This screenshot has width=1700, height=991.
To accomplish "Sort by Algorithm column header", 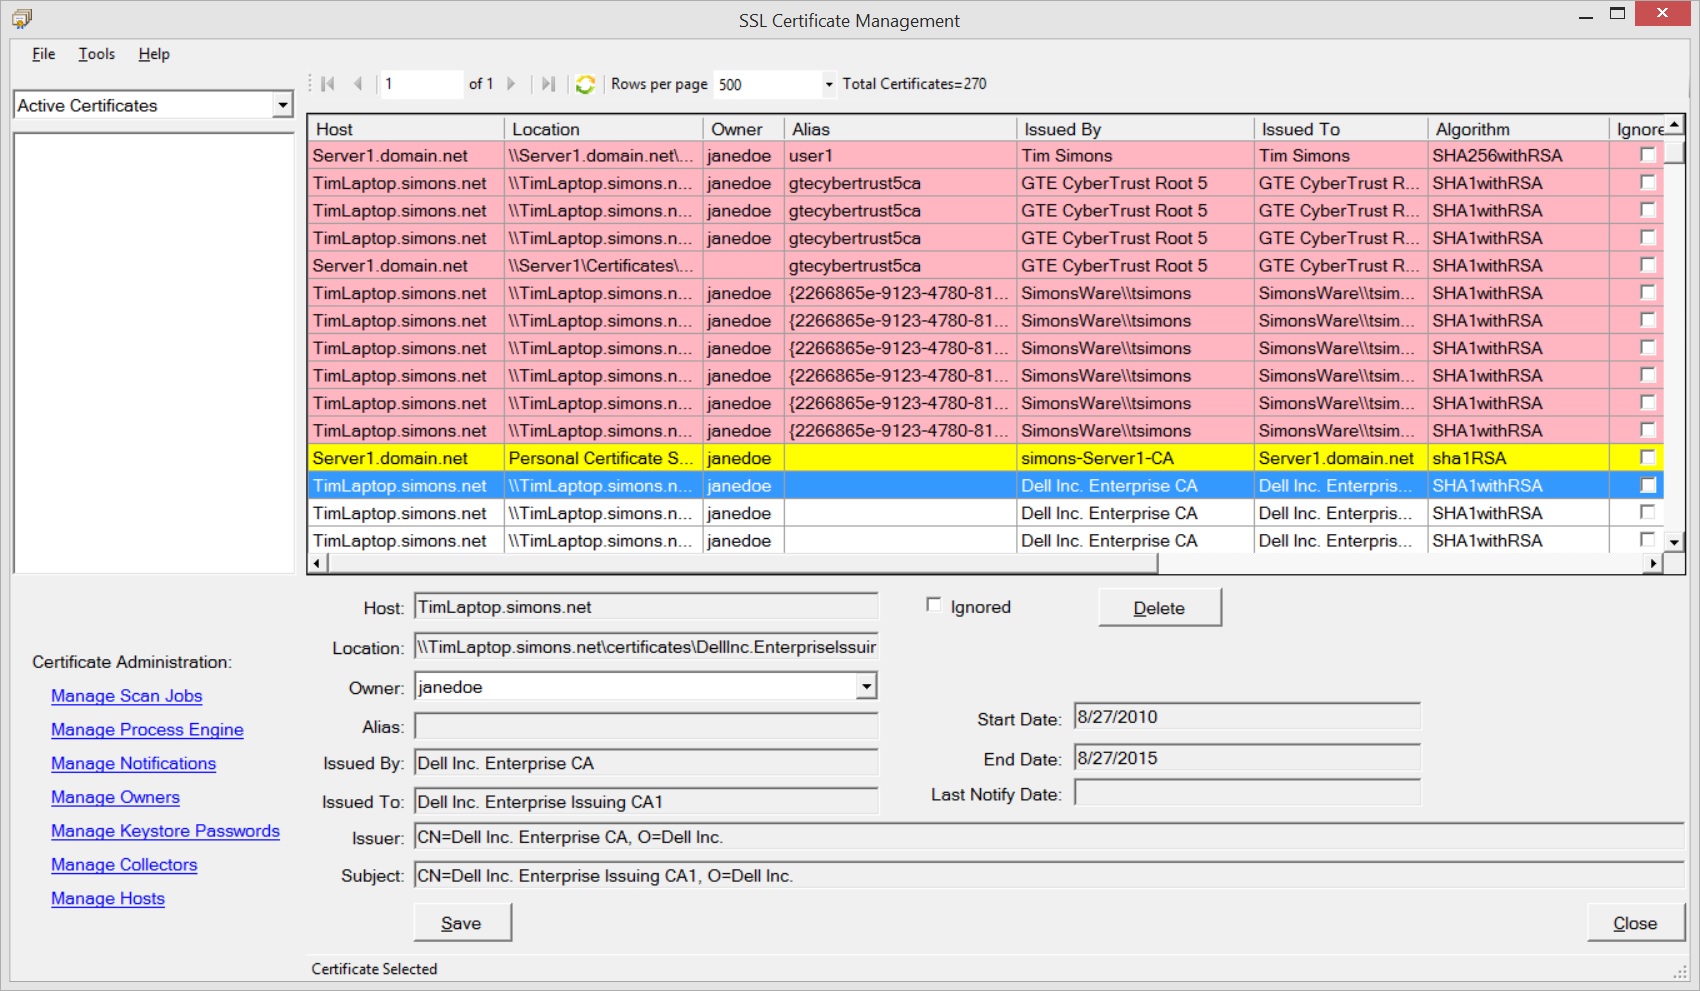I will point(1518,129).
